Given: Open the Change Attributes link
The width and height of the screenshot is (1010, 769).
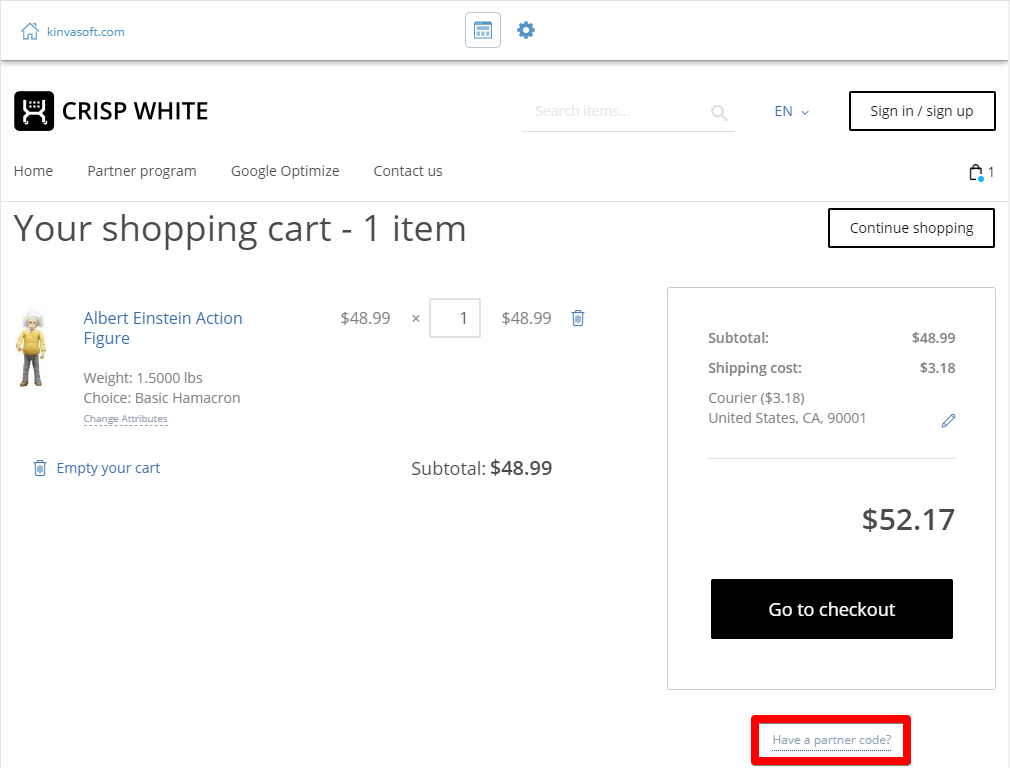Looking at the screenshot, I should pos(125,419).
